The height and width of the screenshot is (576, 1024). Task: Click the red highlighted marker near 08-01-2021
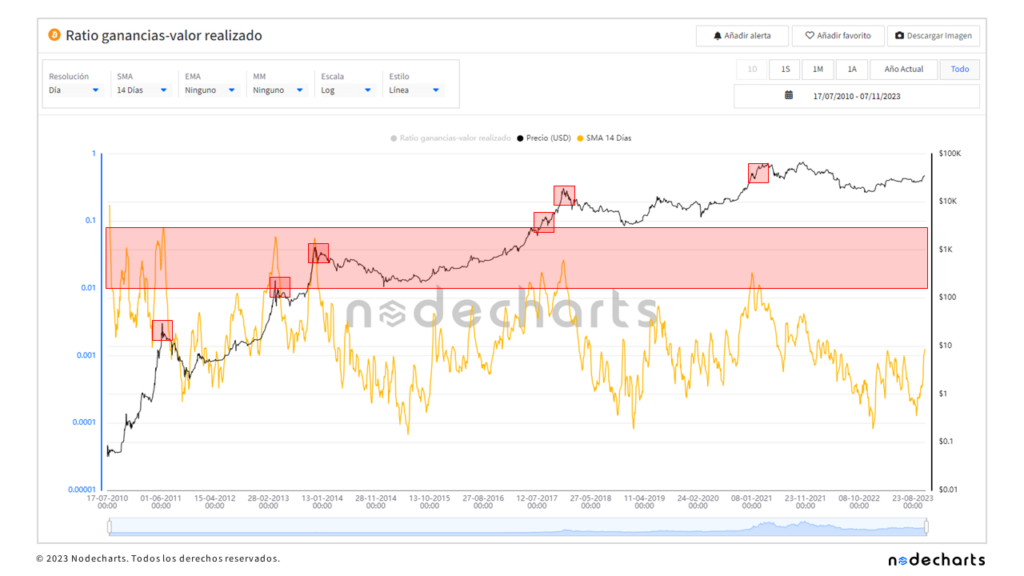click(759, 172)
